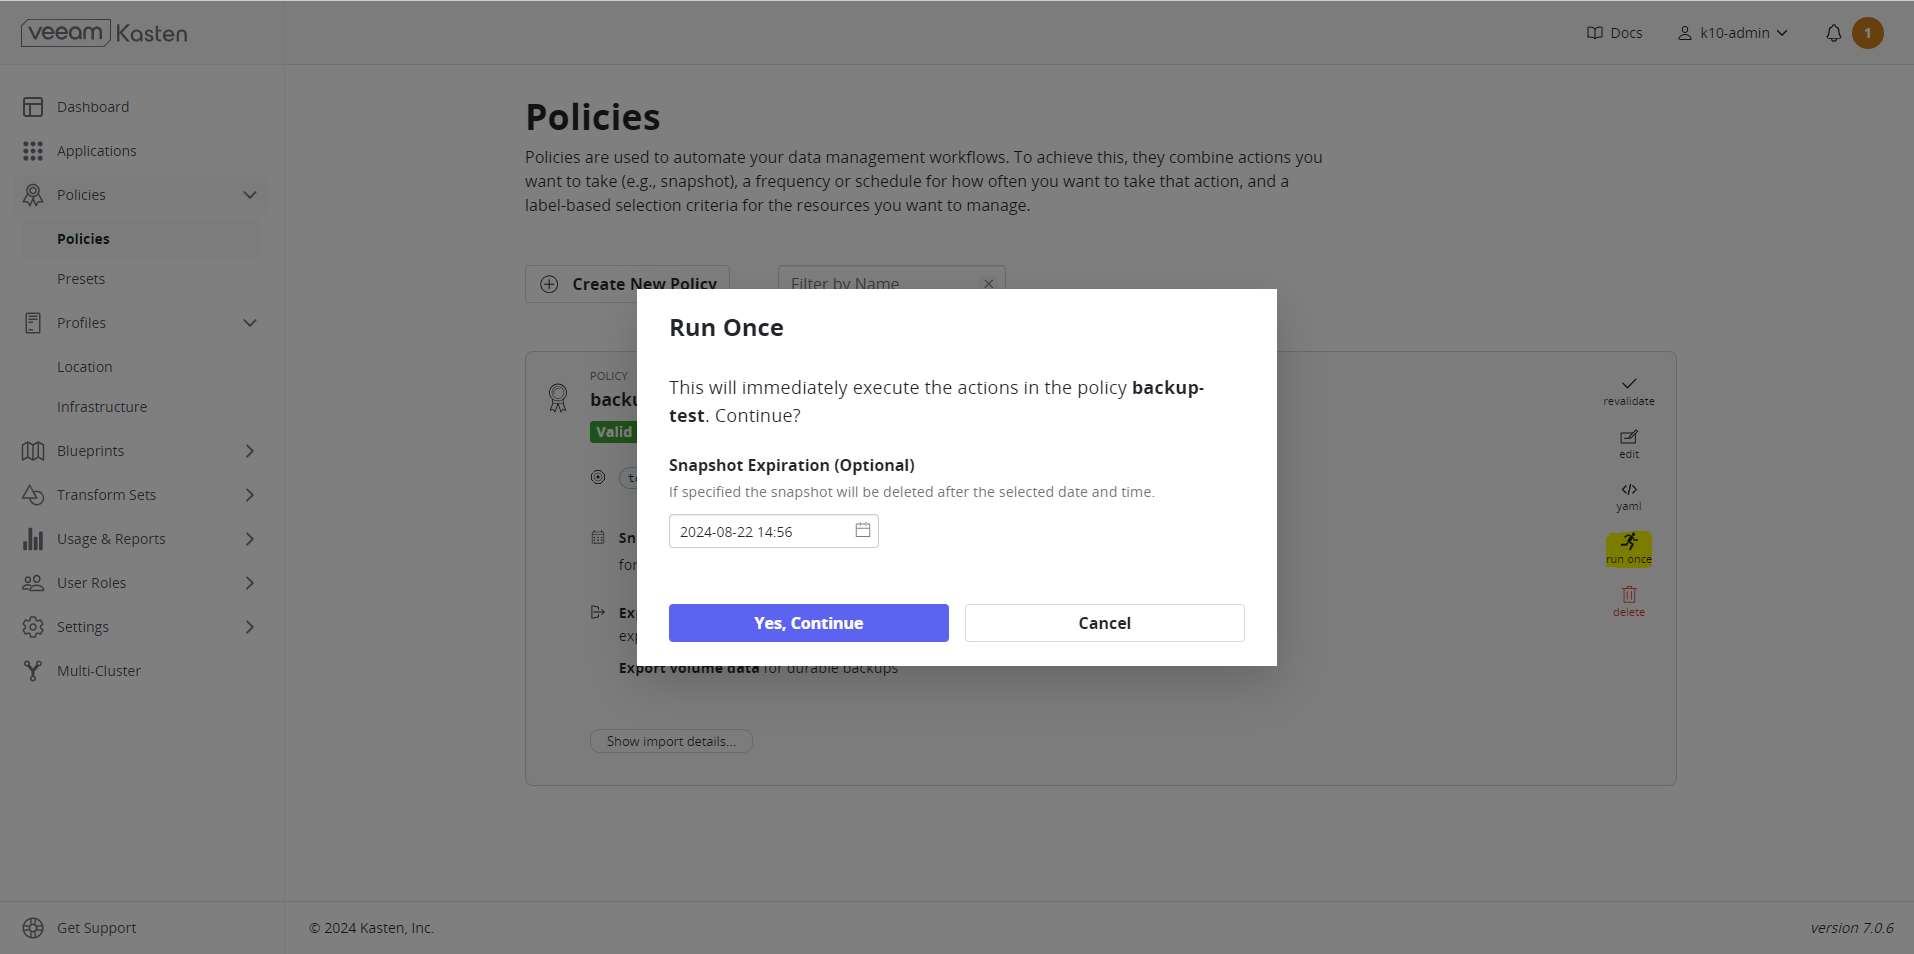Collapse the Policies sidebar section
This screenshot has height=954, width=1914.
tap(250, 195)
